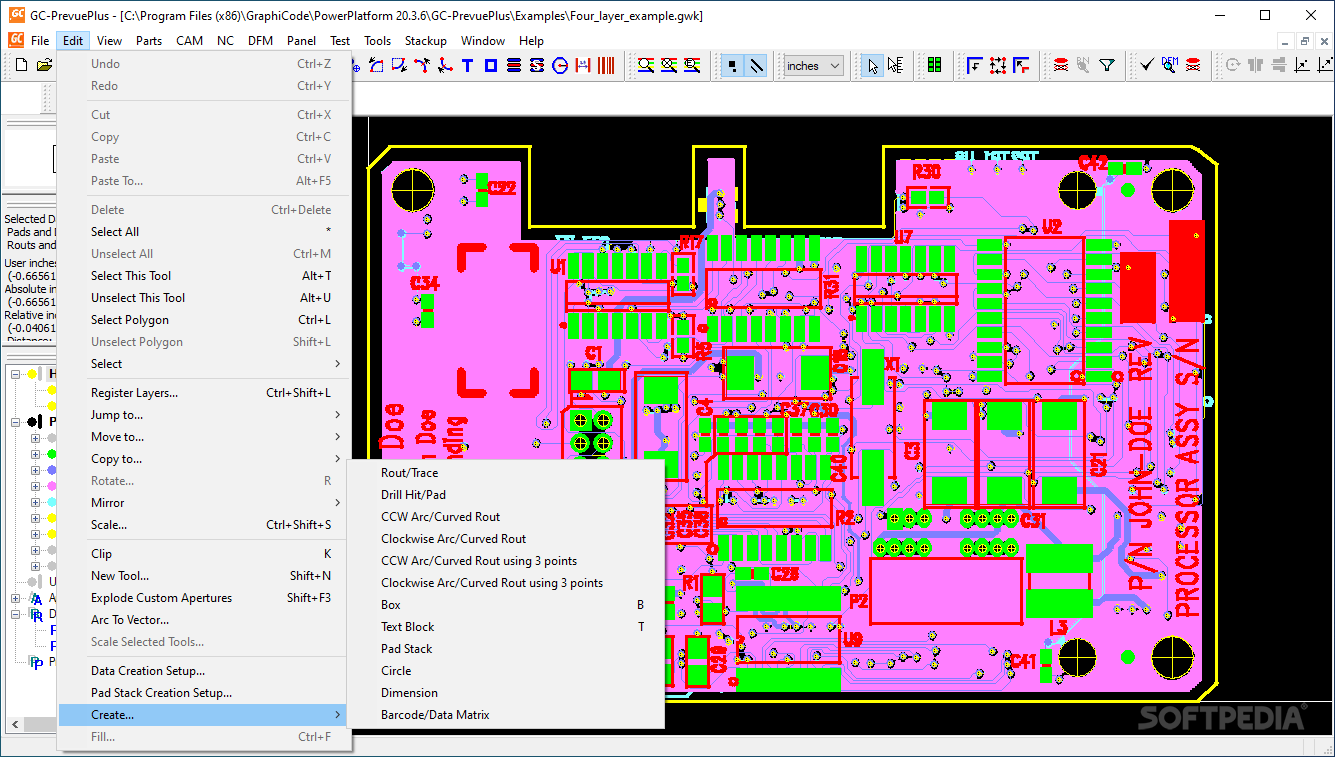Collapse the black P tree node
The image size is (1335, 757).
[15, 422]
